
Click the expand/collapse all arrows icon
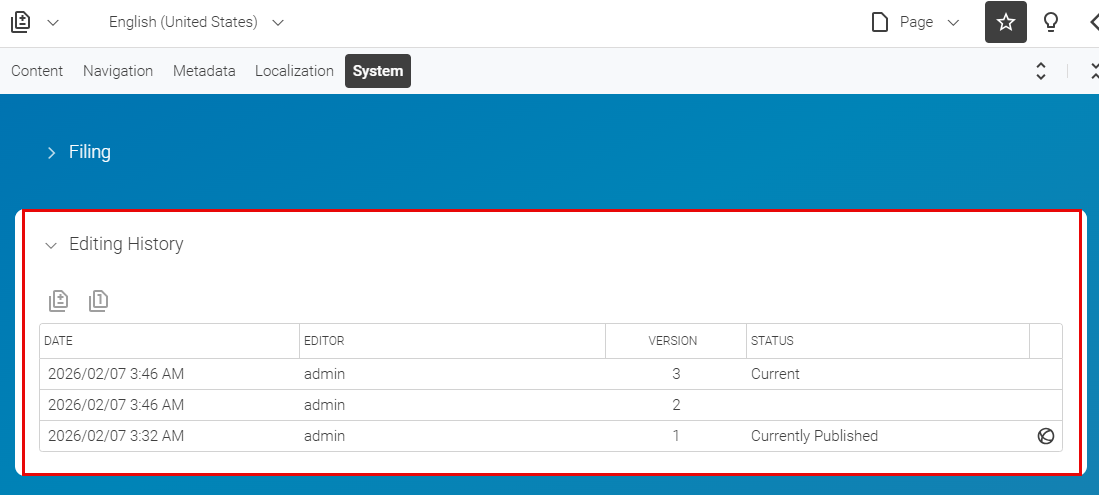coord(1040,71)
